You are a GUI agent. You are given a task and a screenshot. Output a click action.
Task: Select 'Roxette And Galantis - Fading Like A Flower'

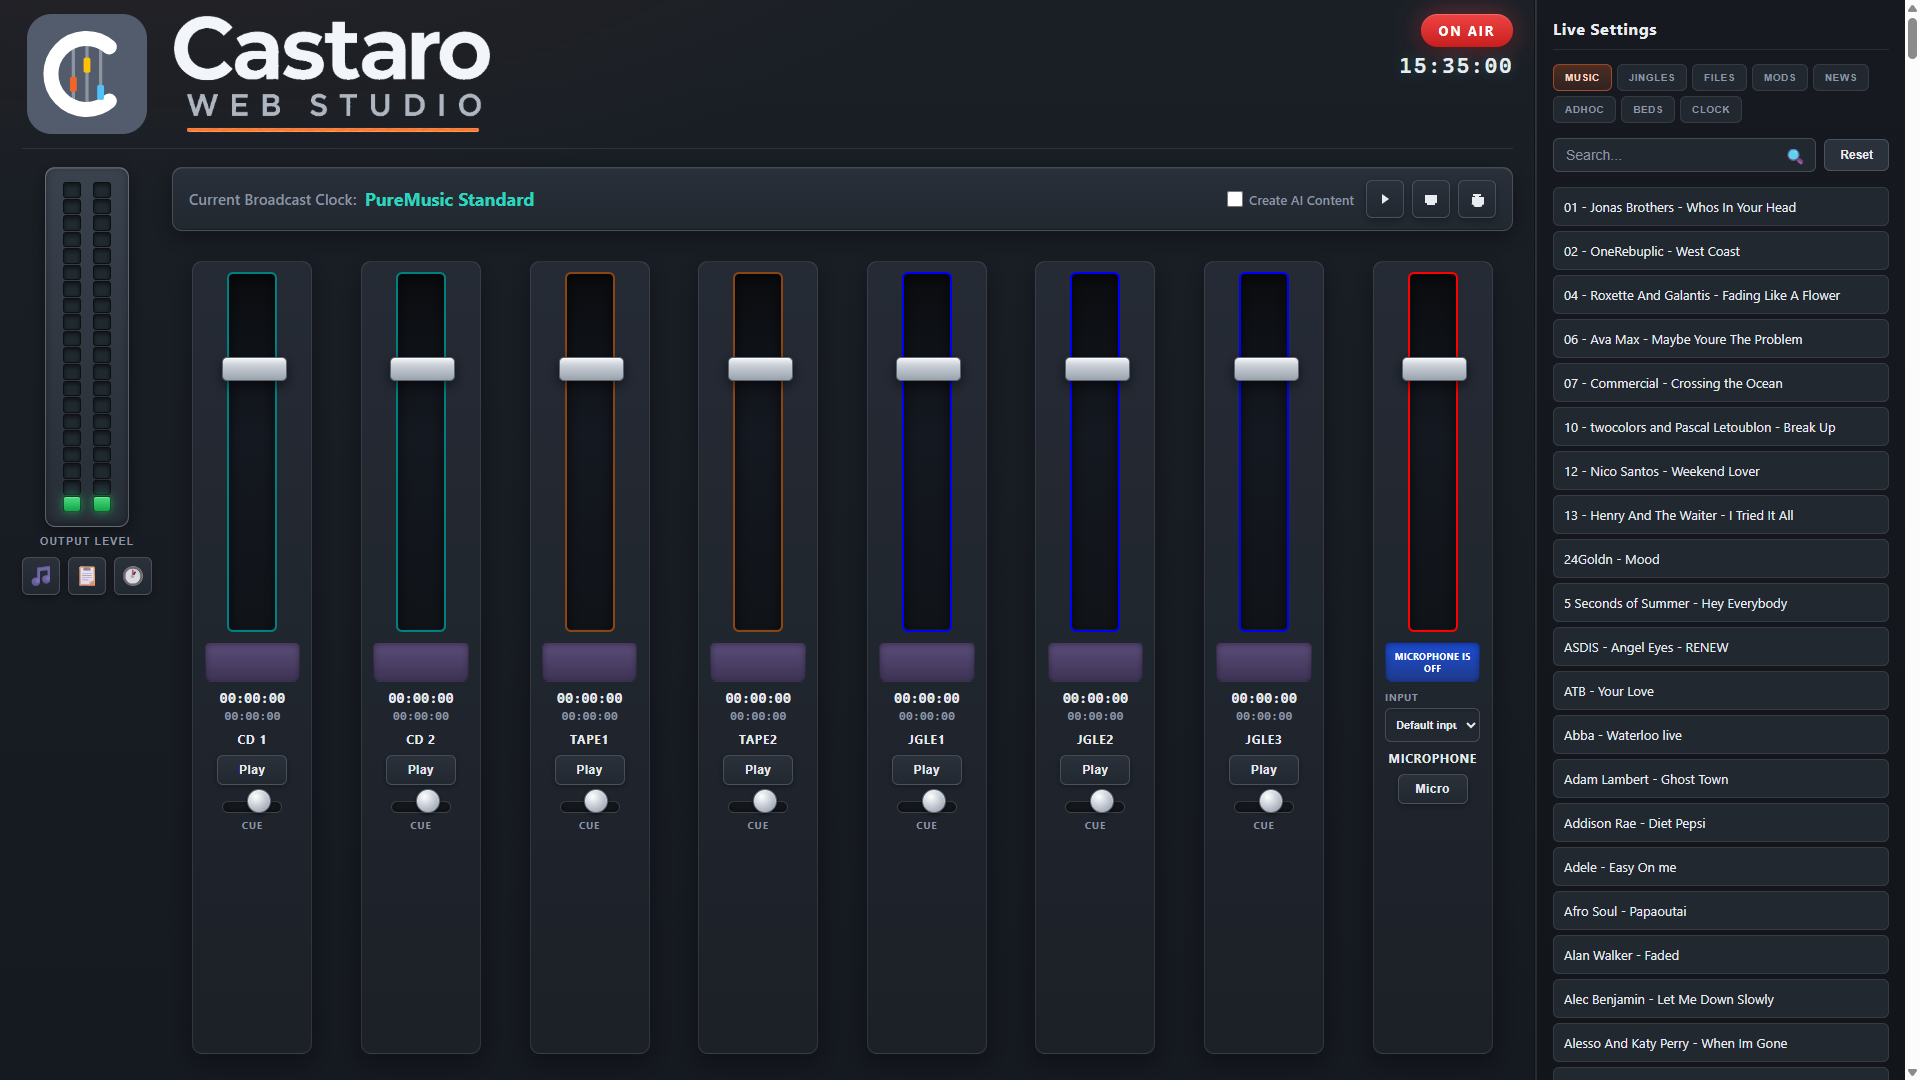[x=1720, y=295]
